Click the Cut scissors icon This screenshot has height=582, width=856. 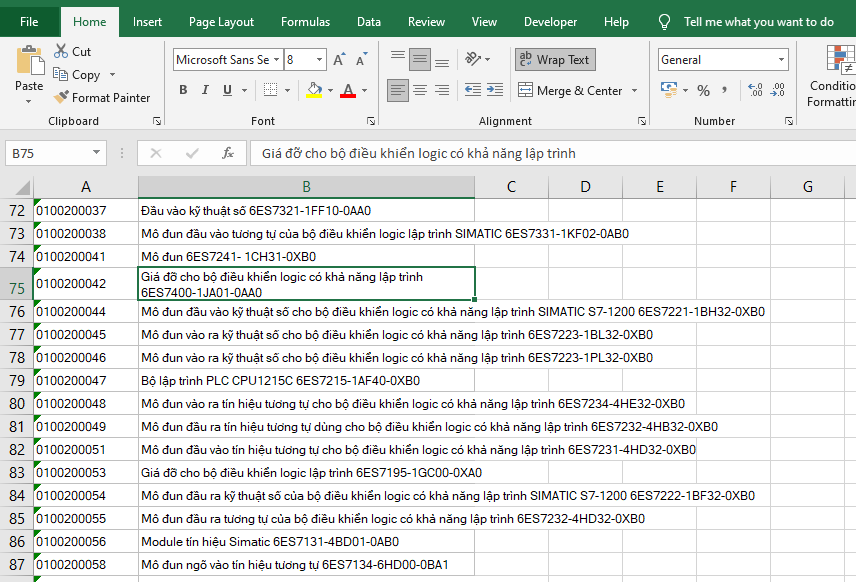[x=61, y=51]
